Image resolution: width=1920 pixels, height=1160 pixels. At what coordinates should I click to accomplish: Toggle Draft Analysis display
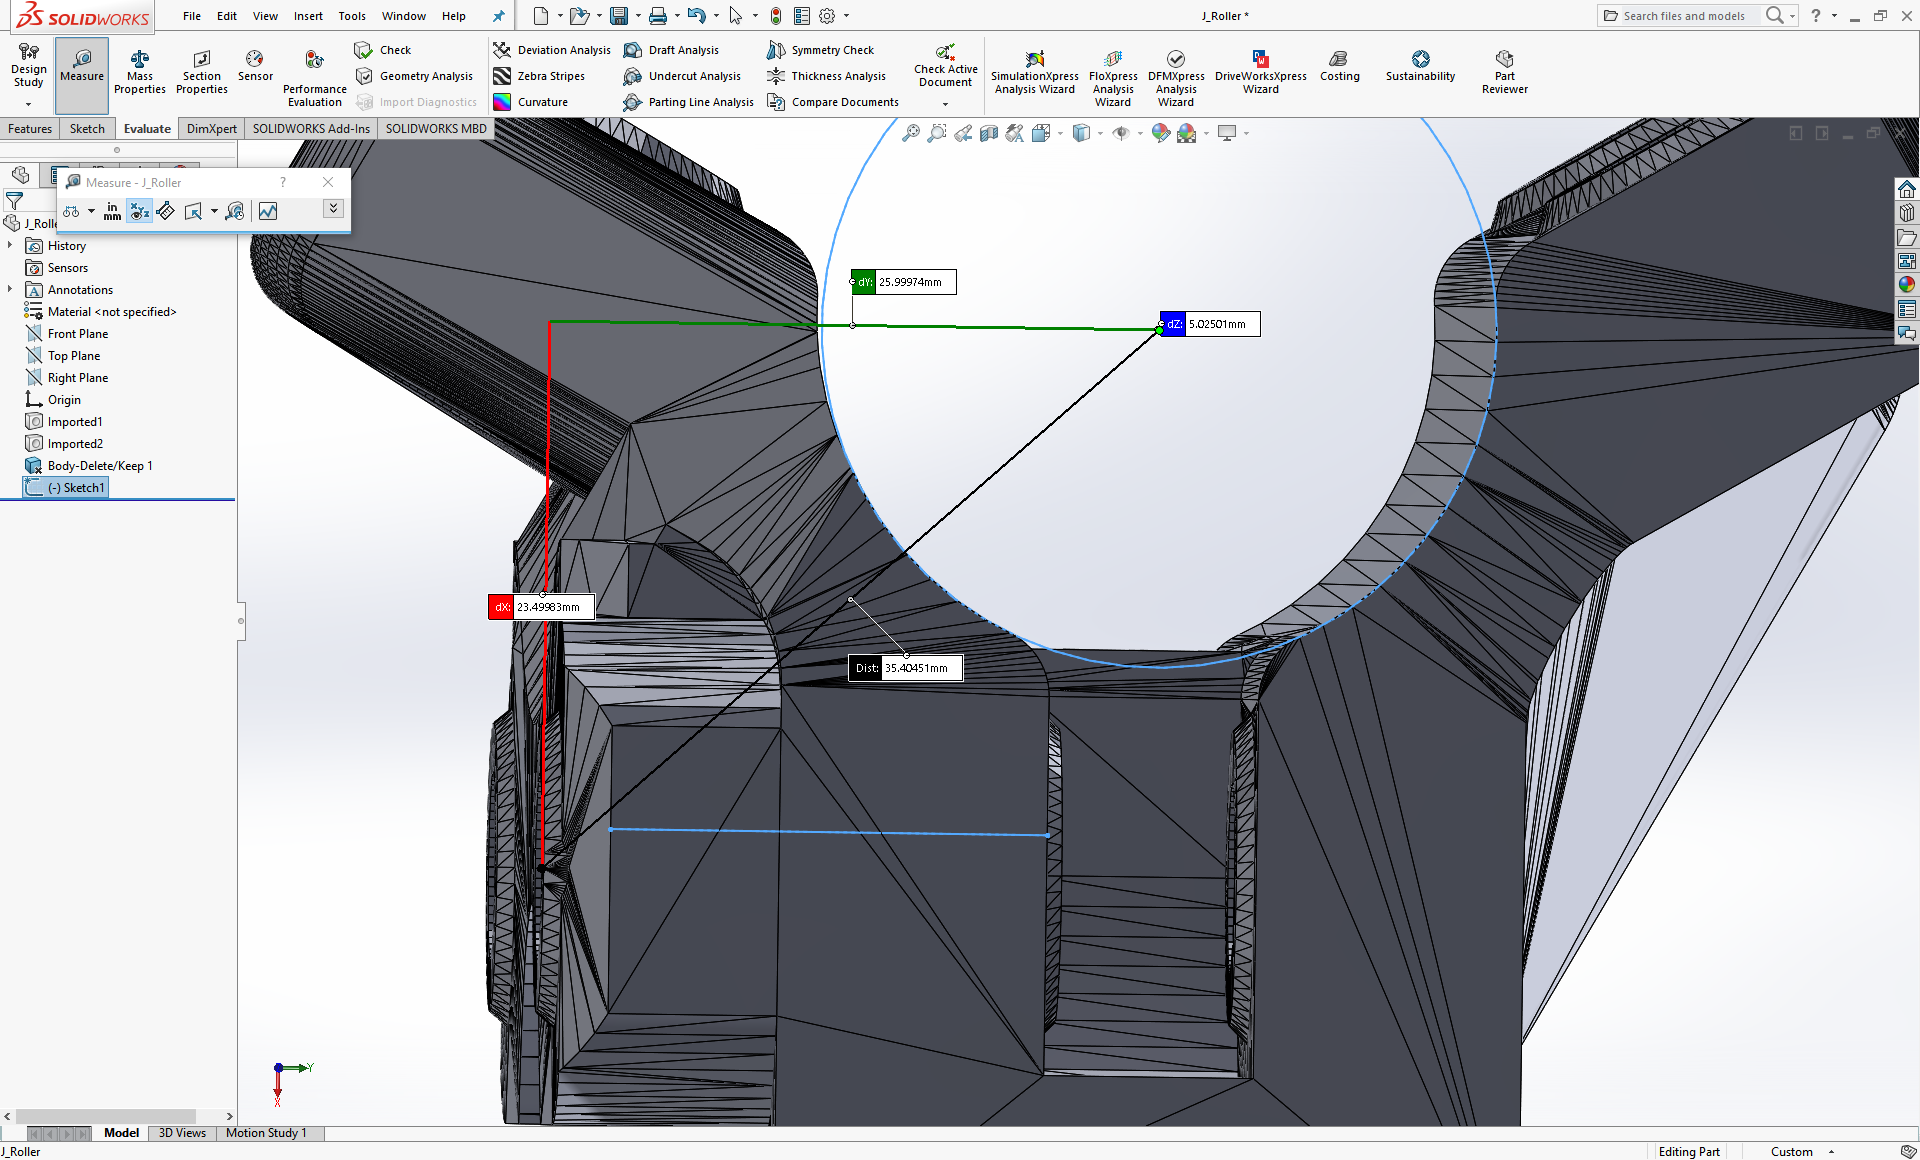point(671,50)
